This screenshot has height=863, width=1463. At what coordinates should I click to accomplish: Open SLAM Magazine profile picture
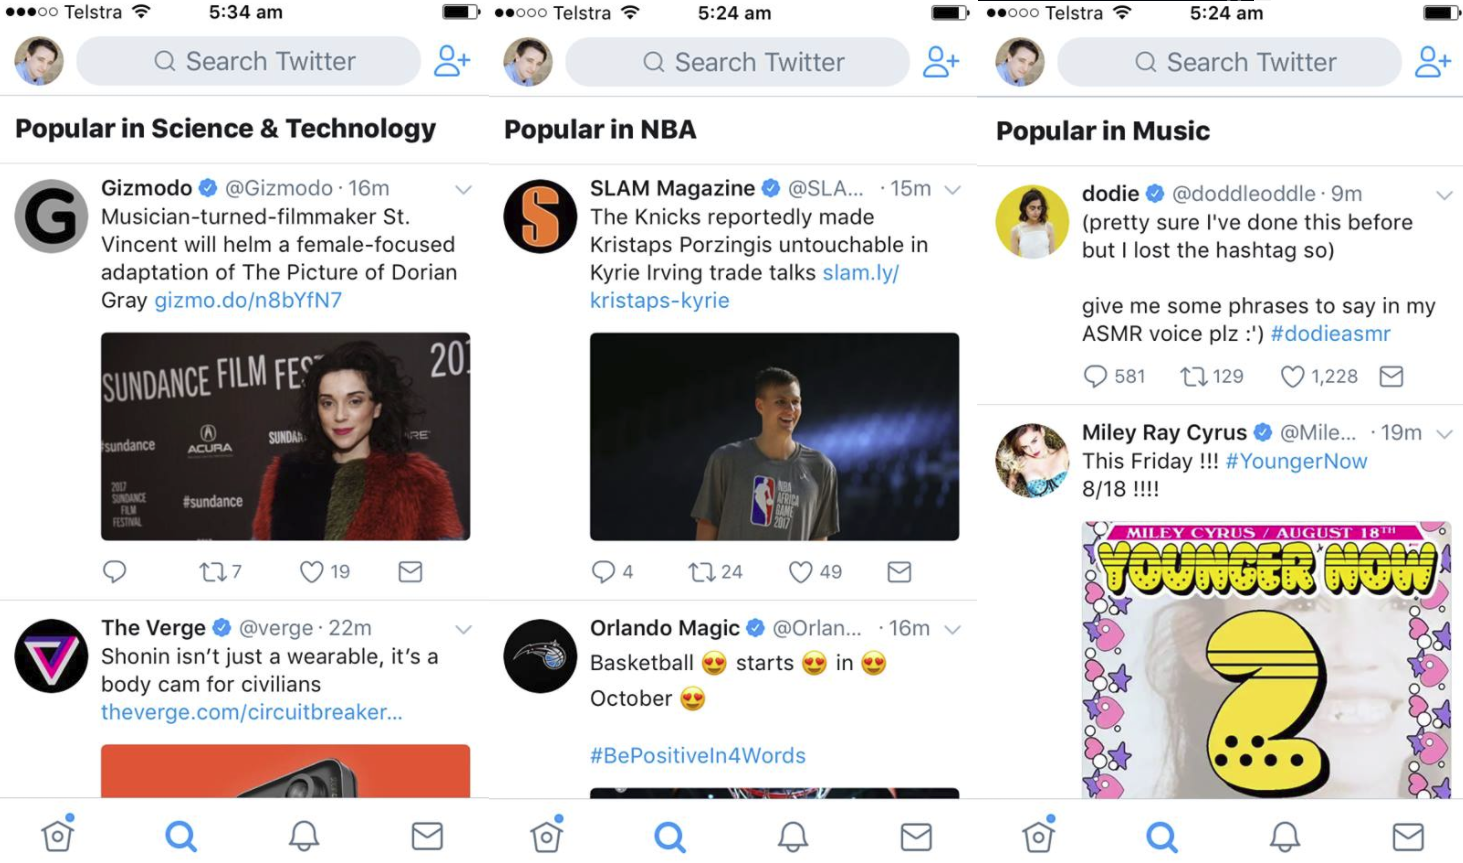click(x=540, y=216)
